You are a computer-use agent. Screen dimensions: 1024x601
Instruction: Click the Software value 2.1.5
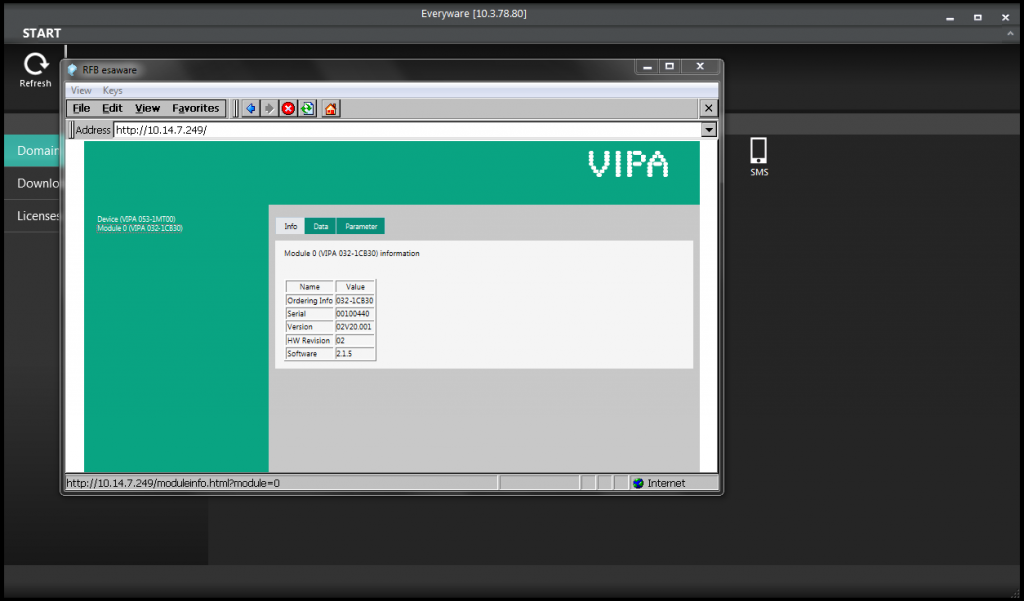[x=355, y=353]
